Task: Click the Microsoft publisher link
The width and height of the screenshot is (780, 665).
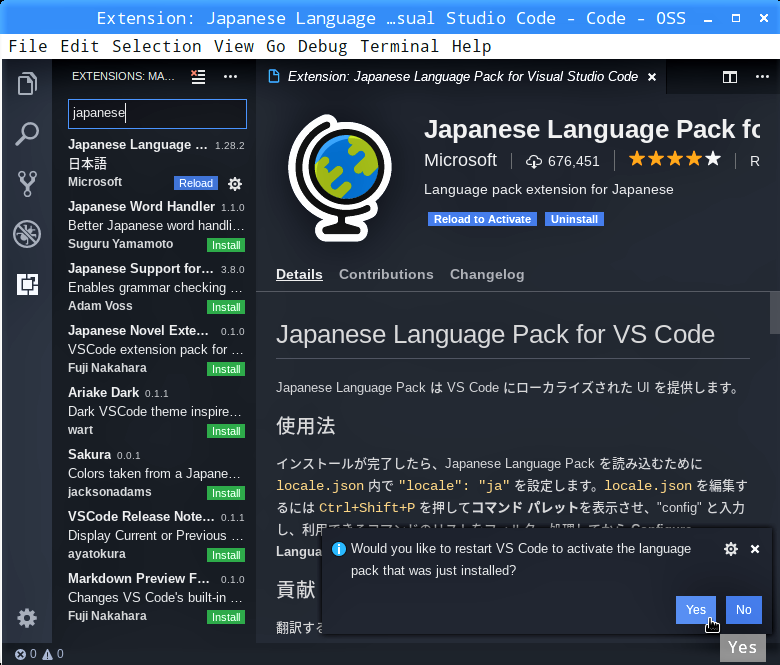Action: 460,160
